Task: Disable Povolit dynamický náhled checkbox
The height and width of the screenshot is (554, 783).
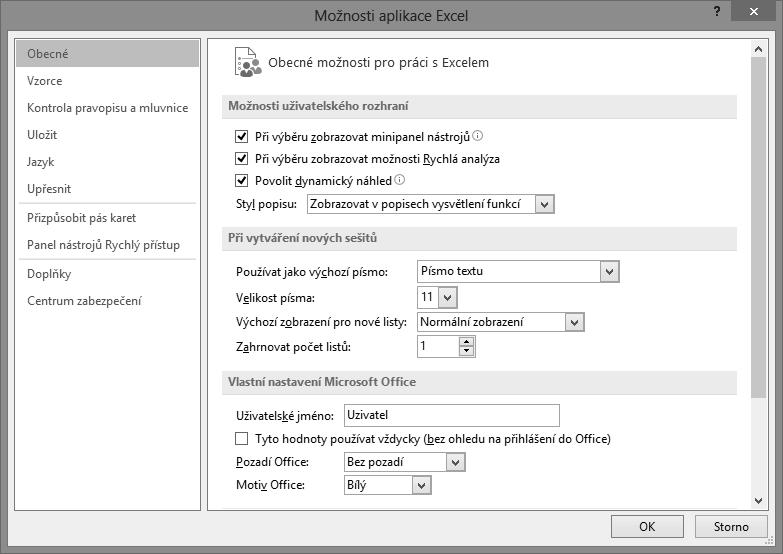Action: pos(242,180)
